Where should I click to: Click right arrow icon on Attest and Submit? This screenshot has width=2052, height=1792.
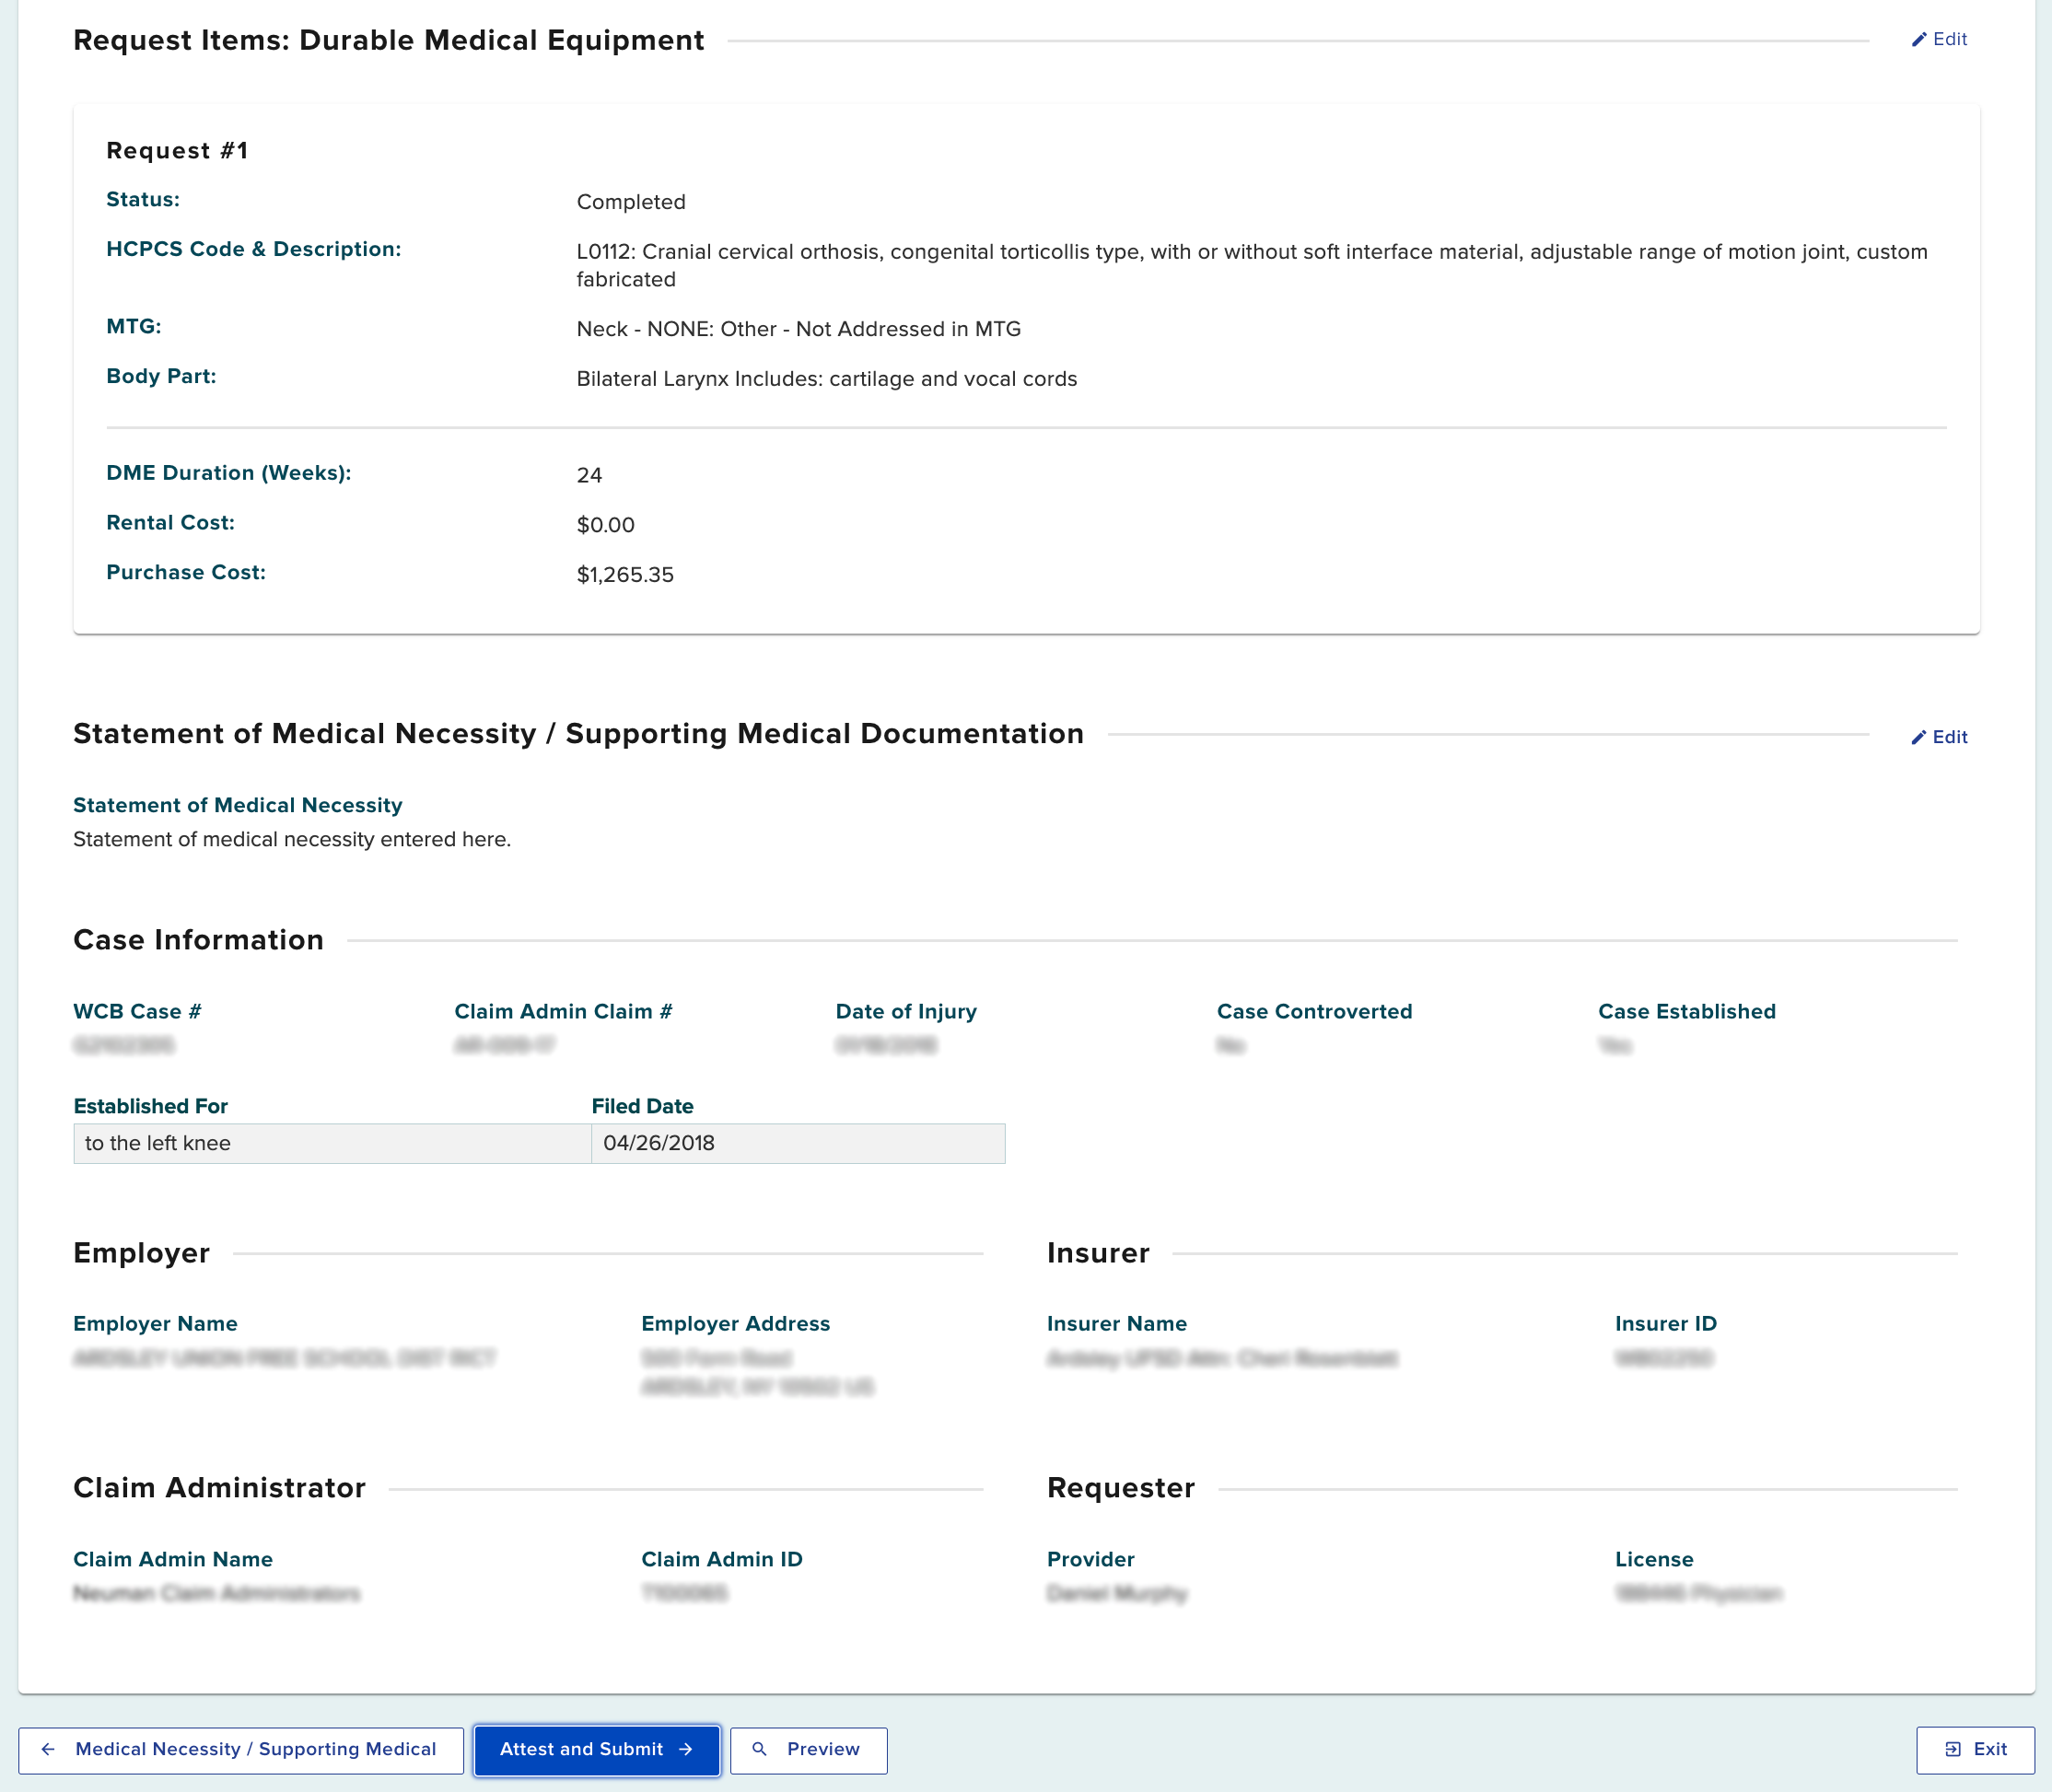[686, 1749]
